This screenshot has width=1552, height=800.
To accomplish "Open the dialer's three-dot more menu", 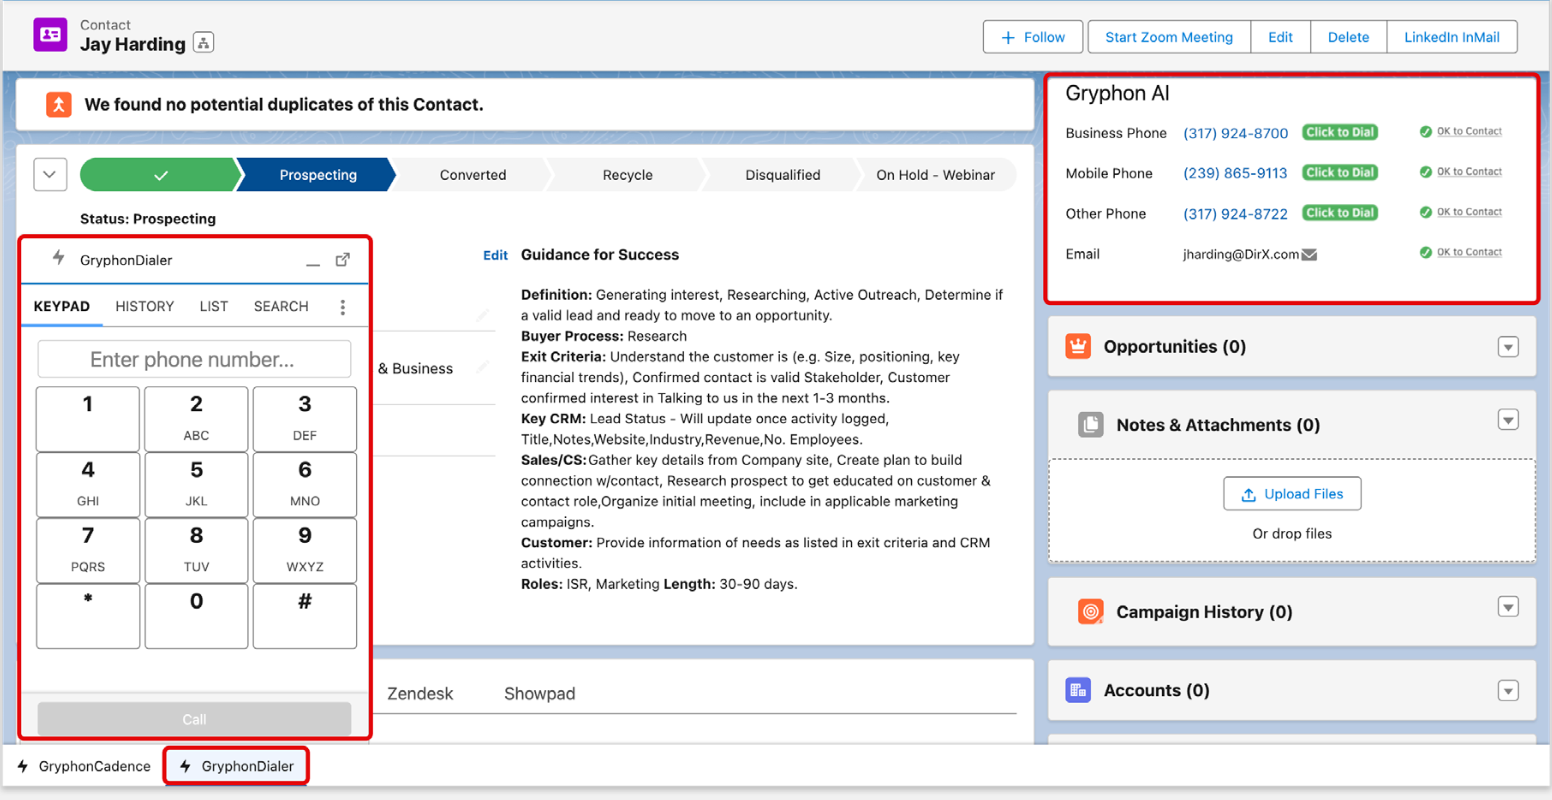I will coord(343,307).
